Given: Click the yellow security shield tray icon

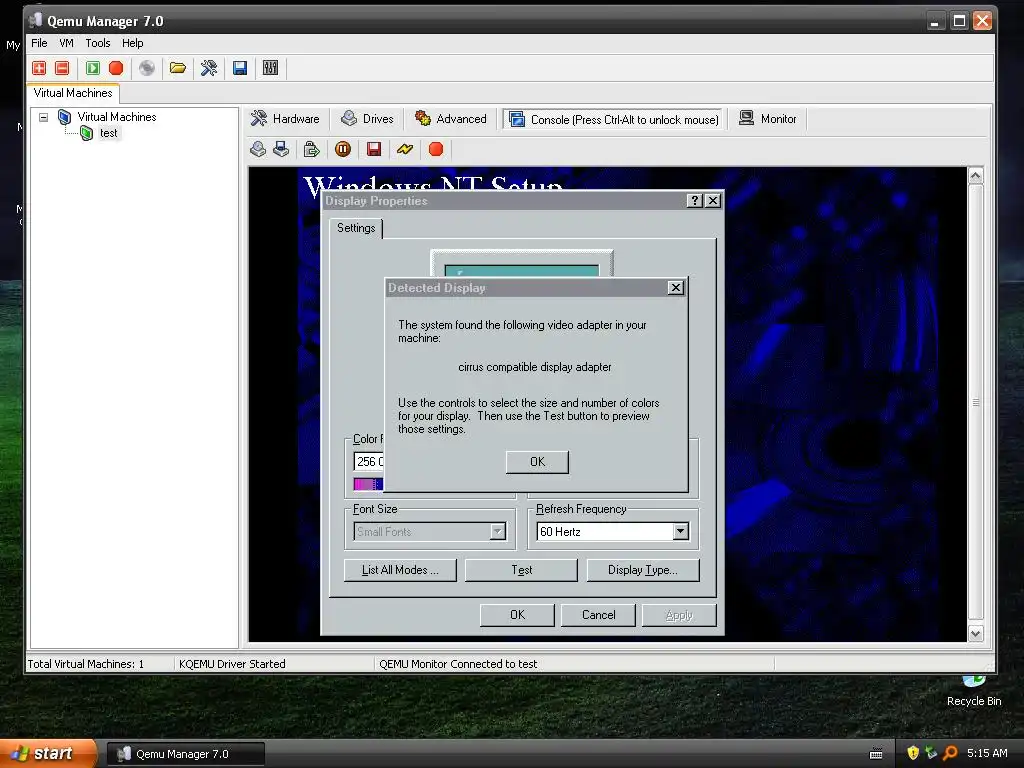Looking at the screenshot, I should (x=913, y=753).
